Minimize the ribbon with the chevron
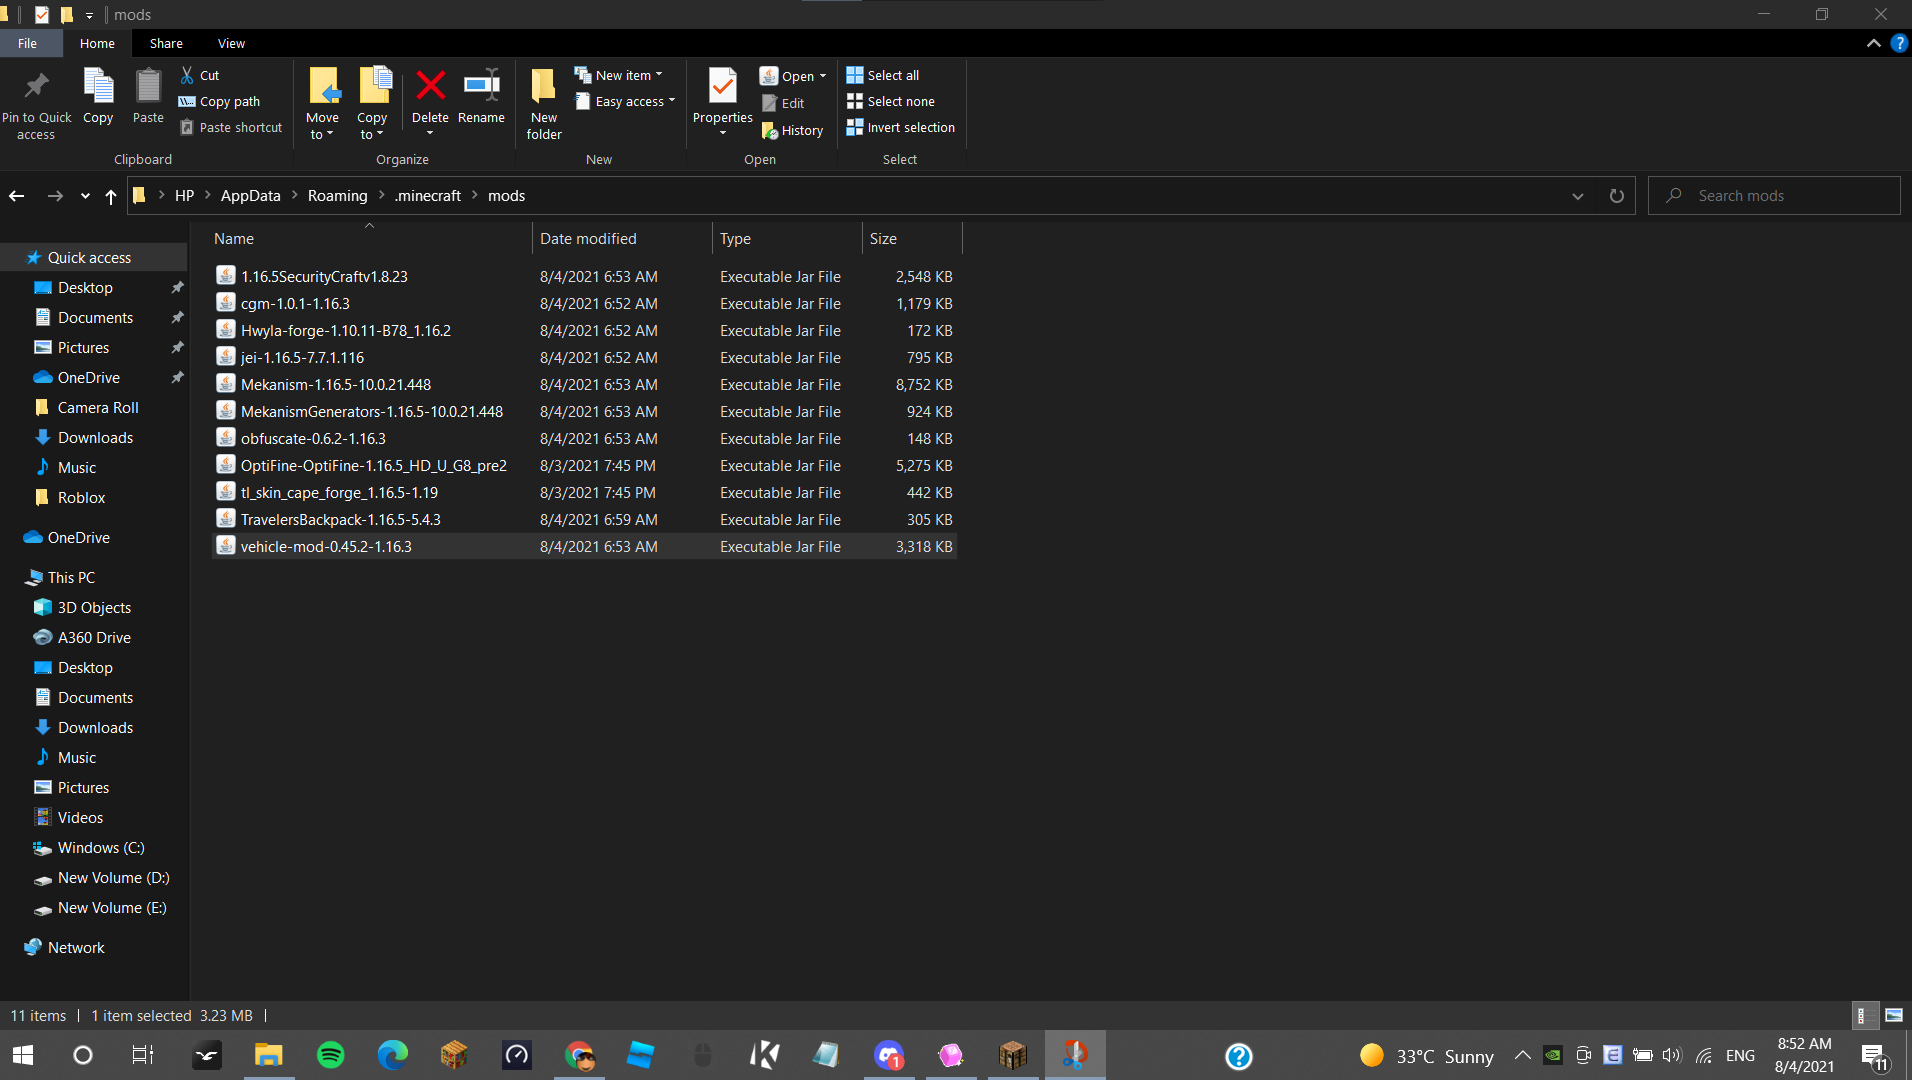 coord(1873,43)
